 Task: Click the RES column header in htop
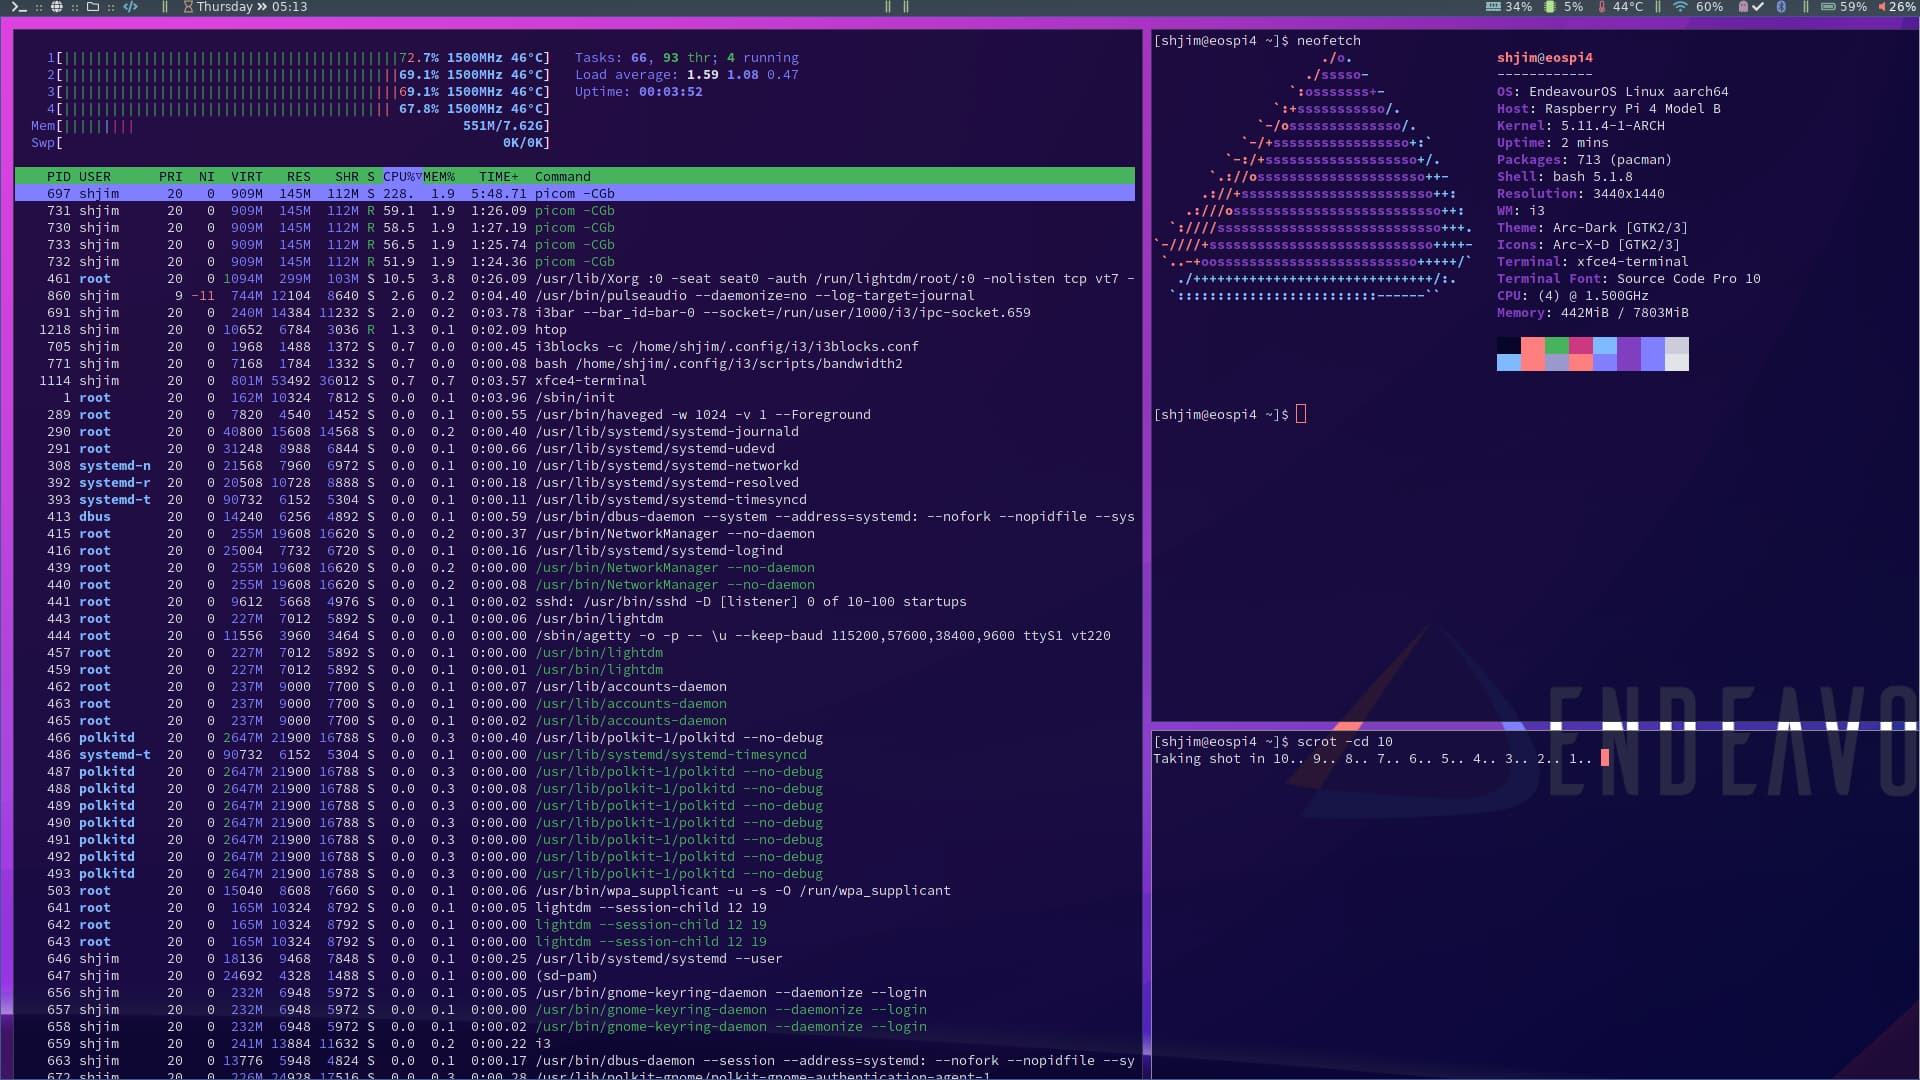tap(299, 177)
